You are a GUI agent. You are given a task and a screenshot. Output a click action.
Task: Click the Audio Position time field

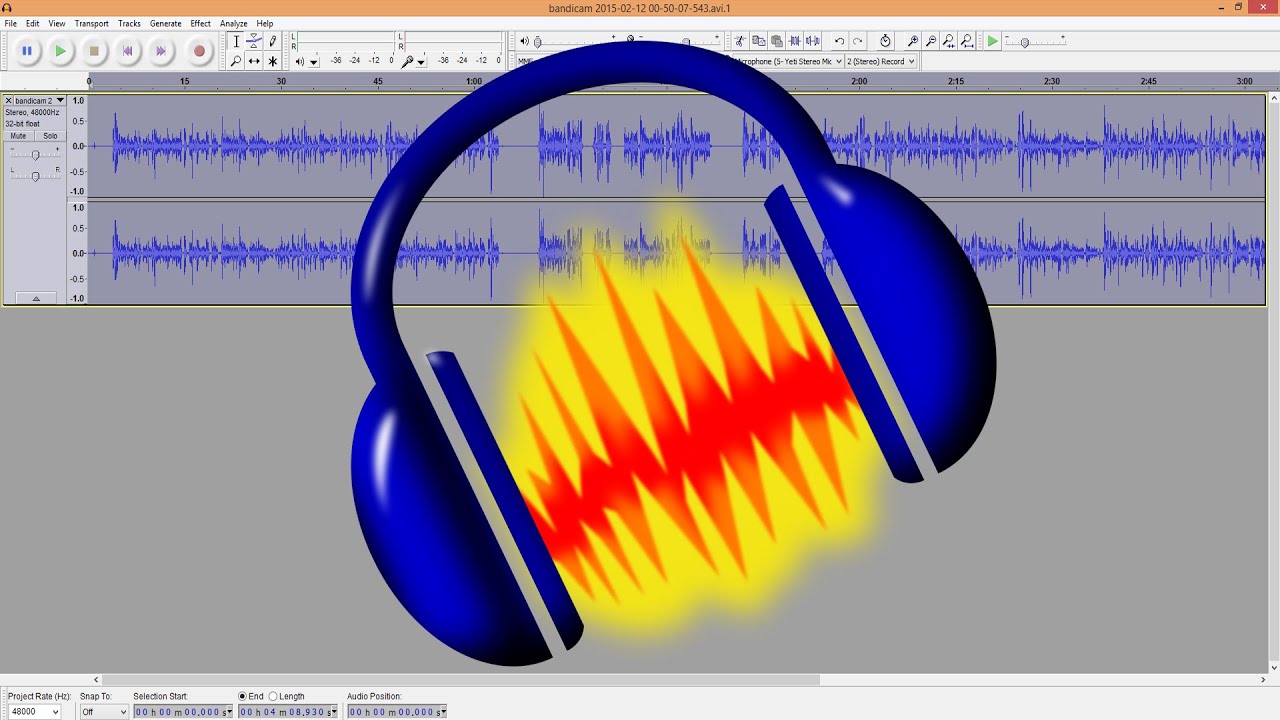coord(397,712)
